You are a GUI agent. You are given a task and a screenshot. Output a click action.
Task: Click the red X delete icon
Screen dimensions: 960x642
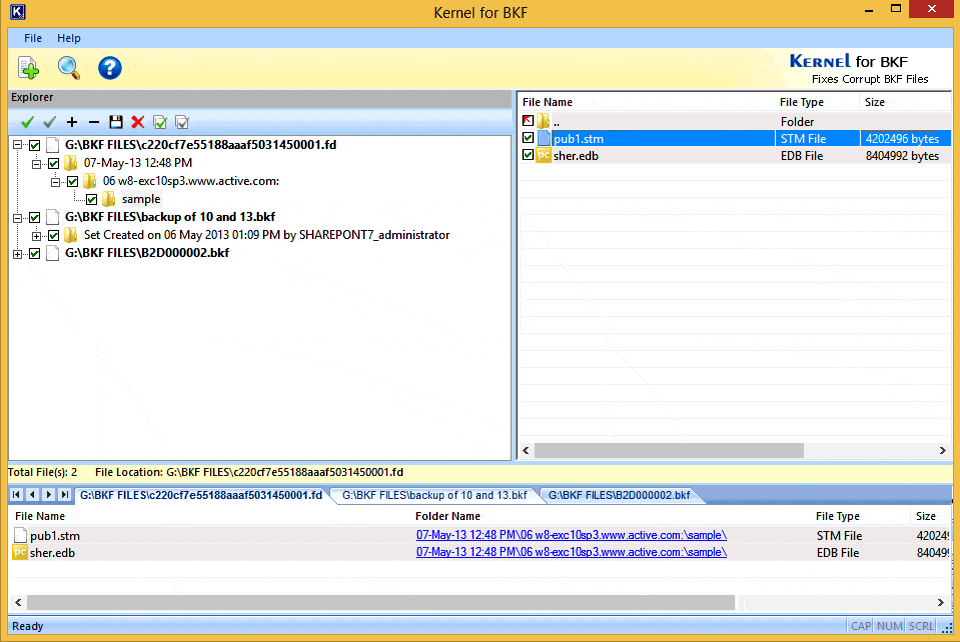tap(138, 122)
